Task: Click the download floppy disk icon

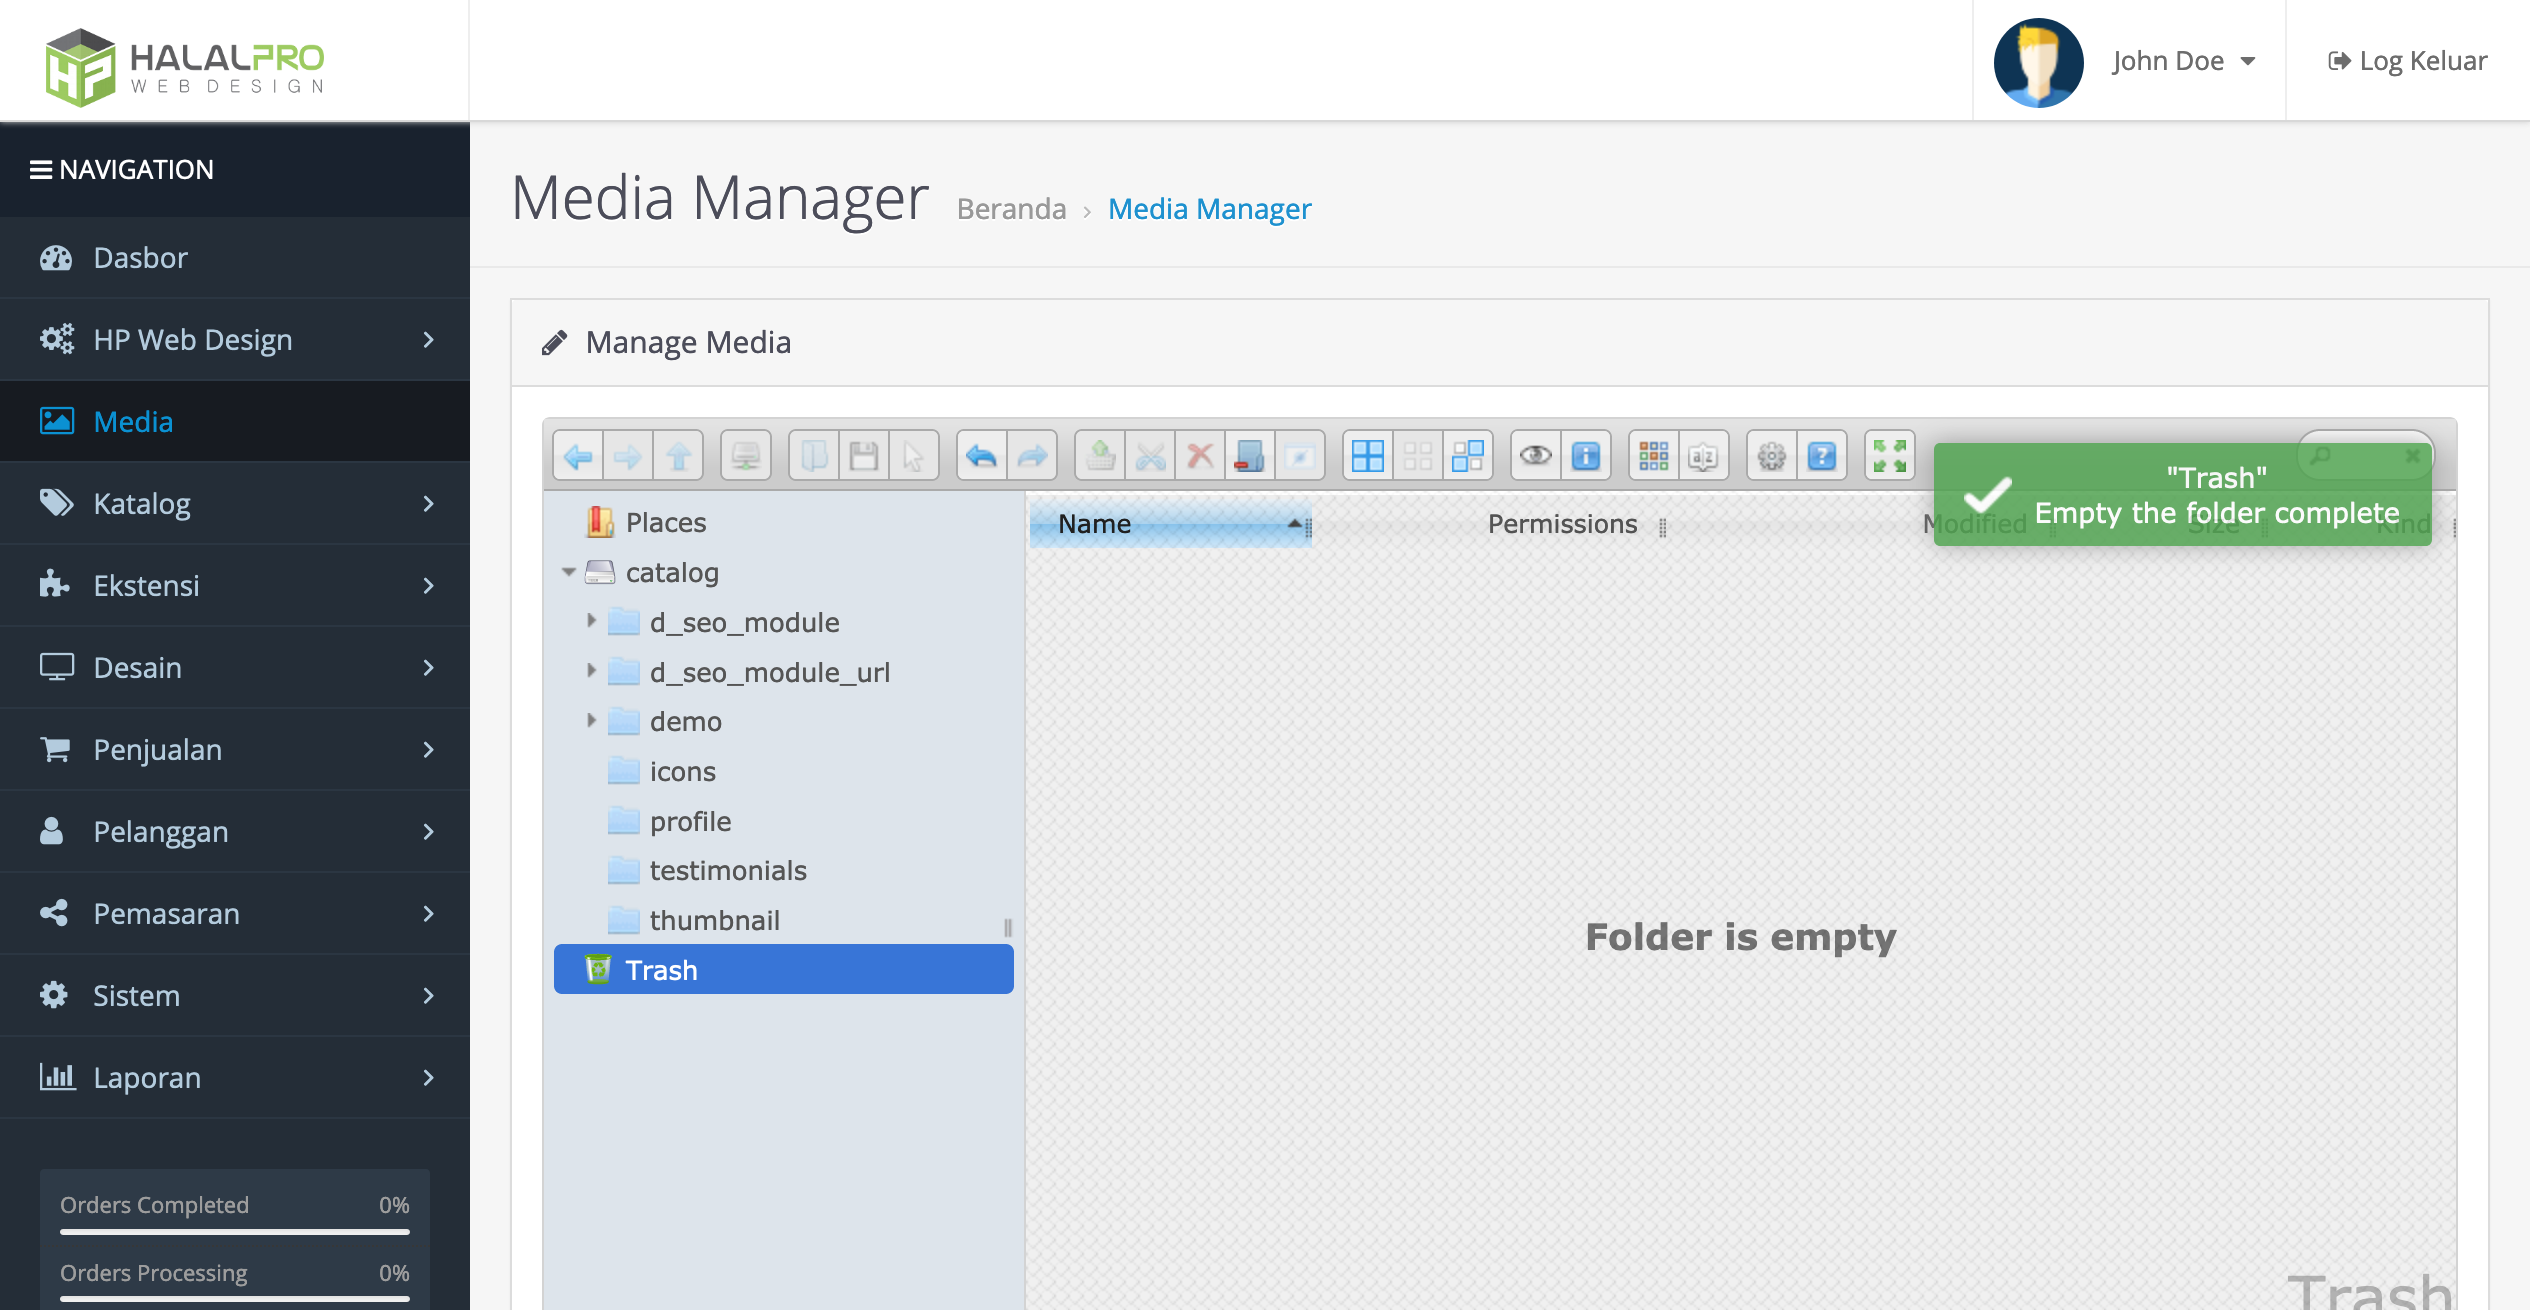Action: [x=864, y=456]
